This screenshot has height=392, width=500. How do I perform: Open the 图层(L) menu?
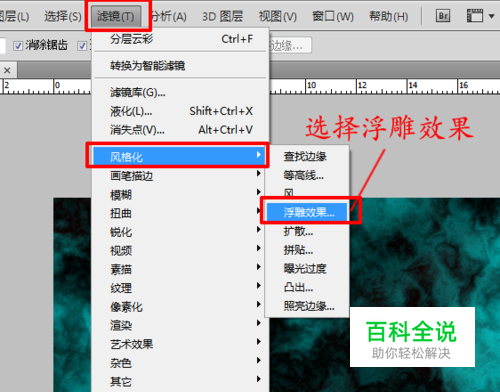click(14, 16)
